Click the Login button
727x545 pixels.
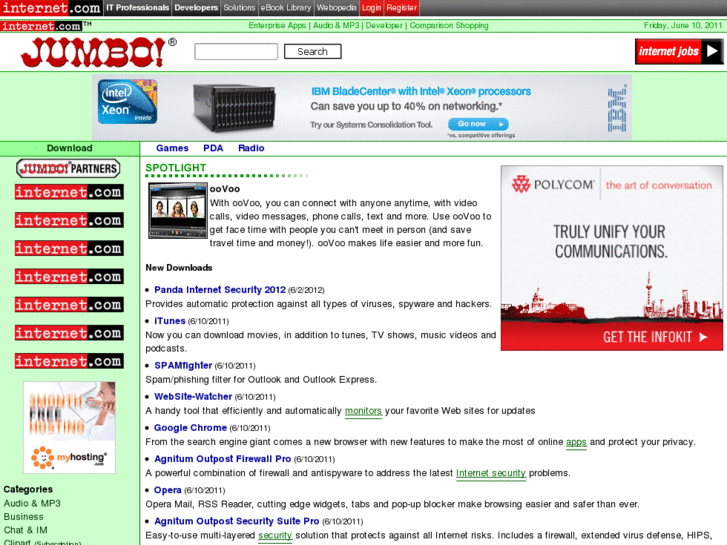click(x=371, y=8)
